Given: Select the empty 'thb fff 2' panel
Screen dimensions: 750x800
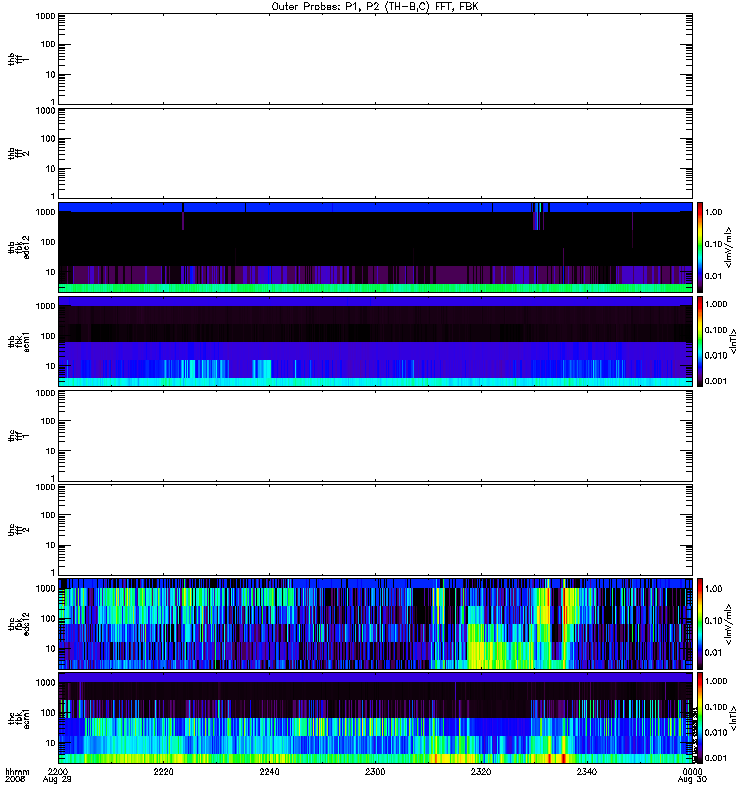Looking at the screenshot, I should click(x=375, y=153).
